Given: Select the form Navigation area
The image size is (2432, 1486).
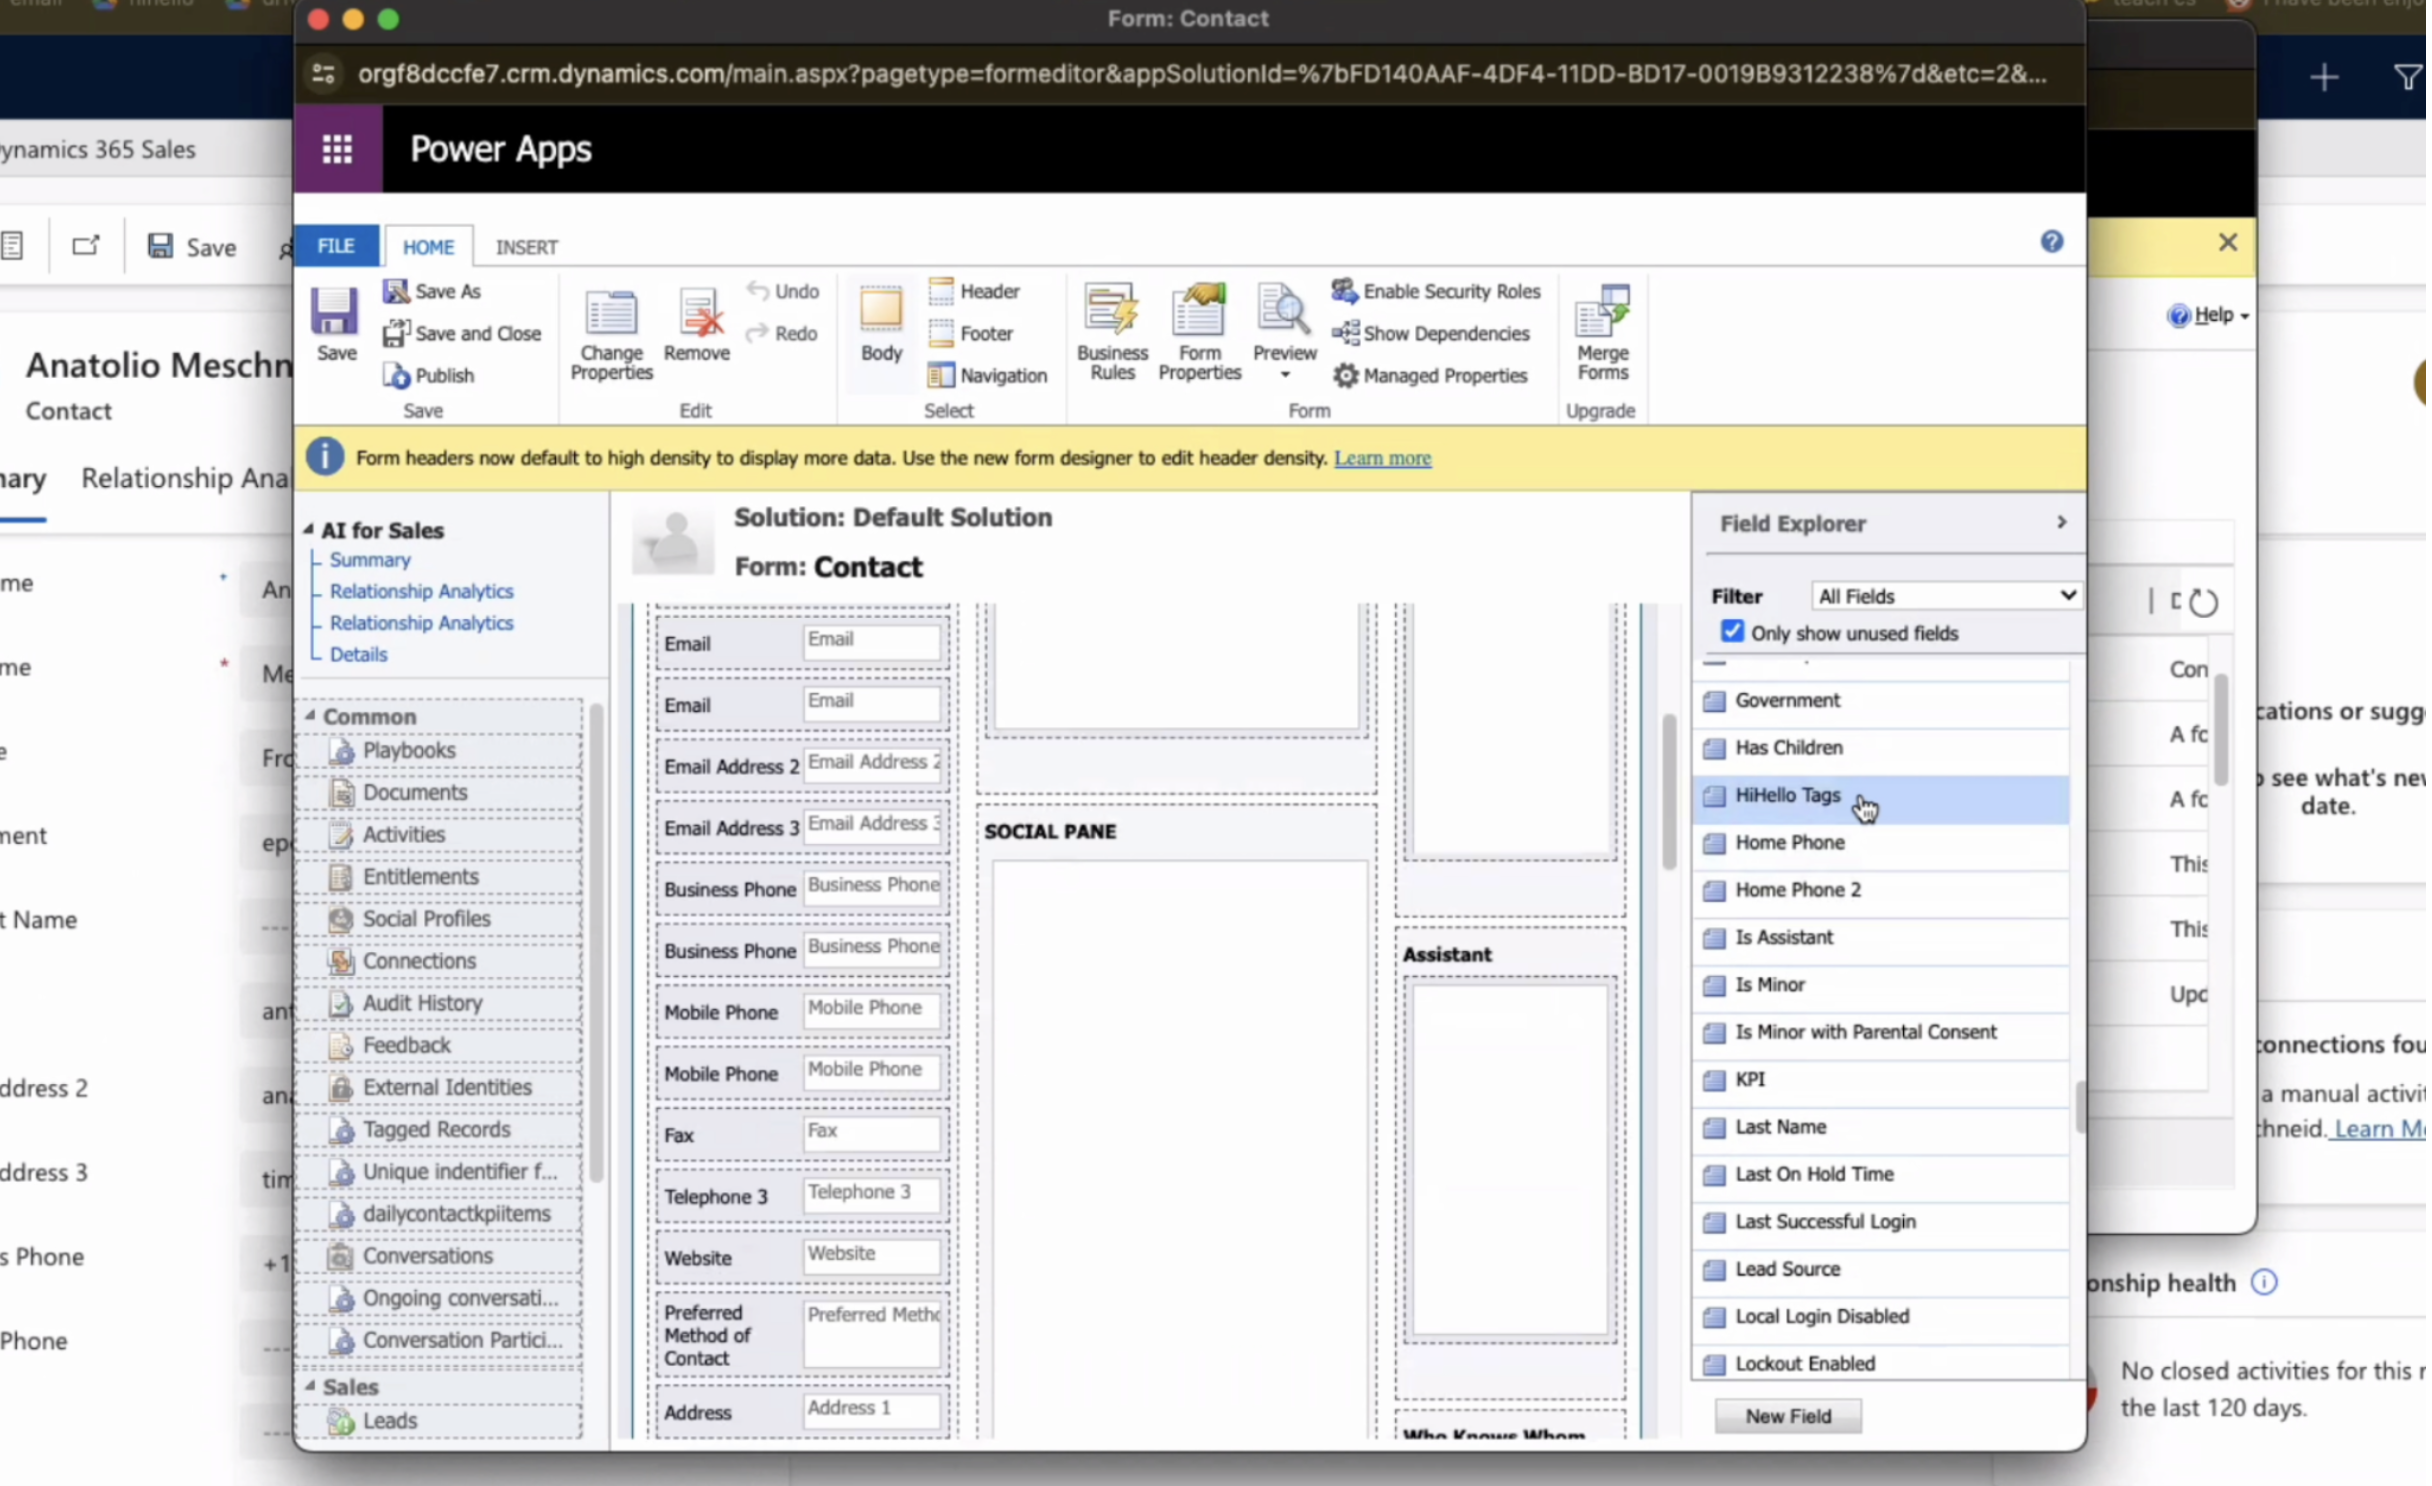Looking at the screenshot, I should (989, 376).
